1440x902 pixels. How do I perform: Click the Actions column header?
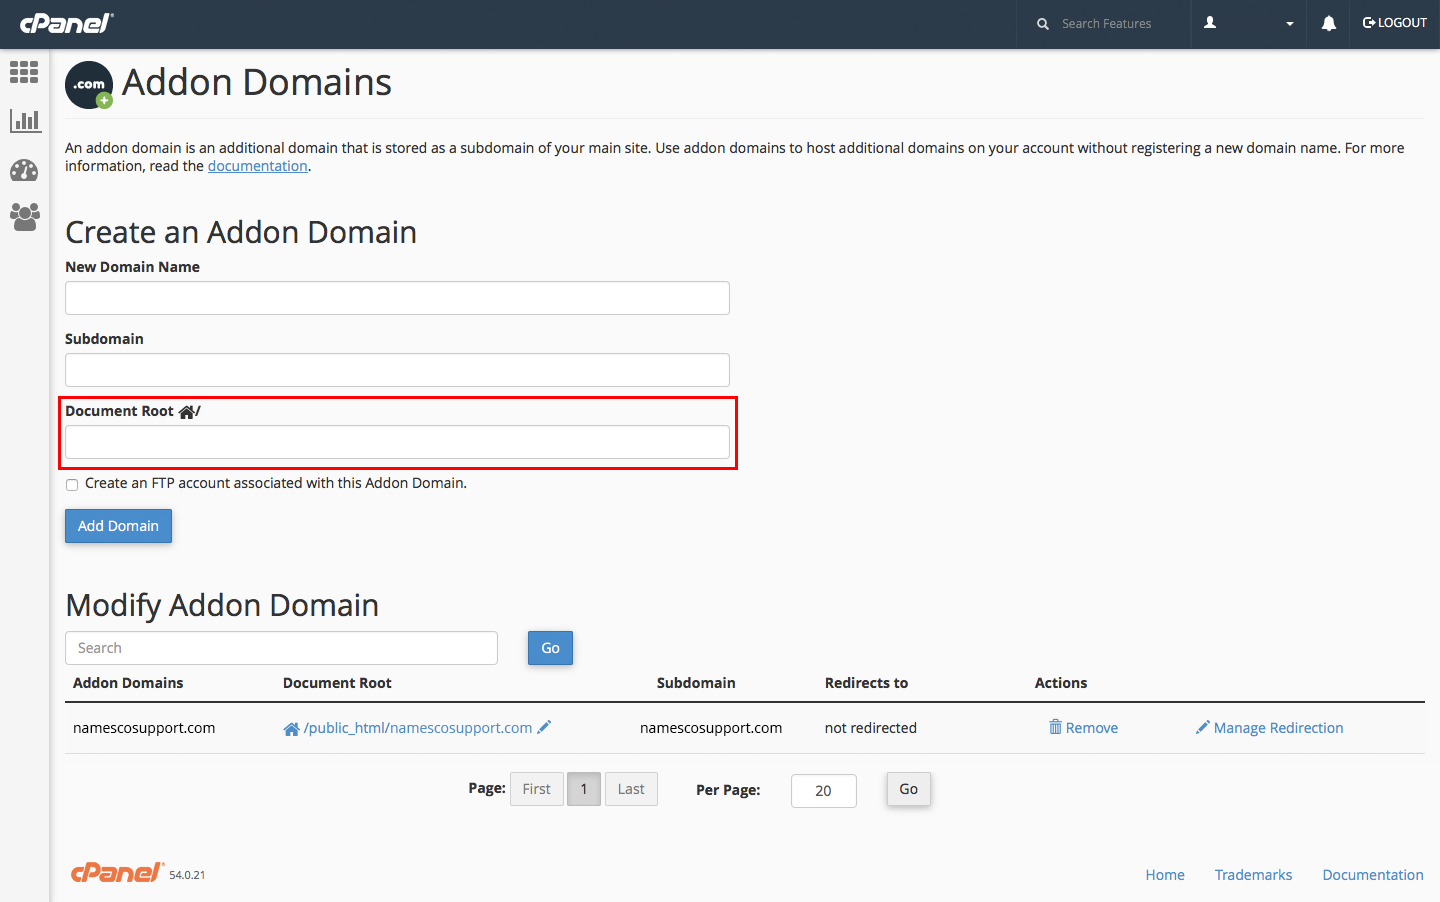click(1061, 683)
